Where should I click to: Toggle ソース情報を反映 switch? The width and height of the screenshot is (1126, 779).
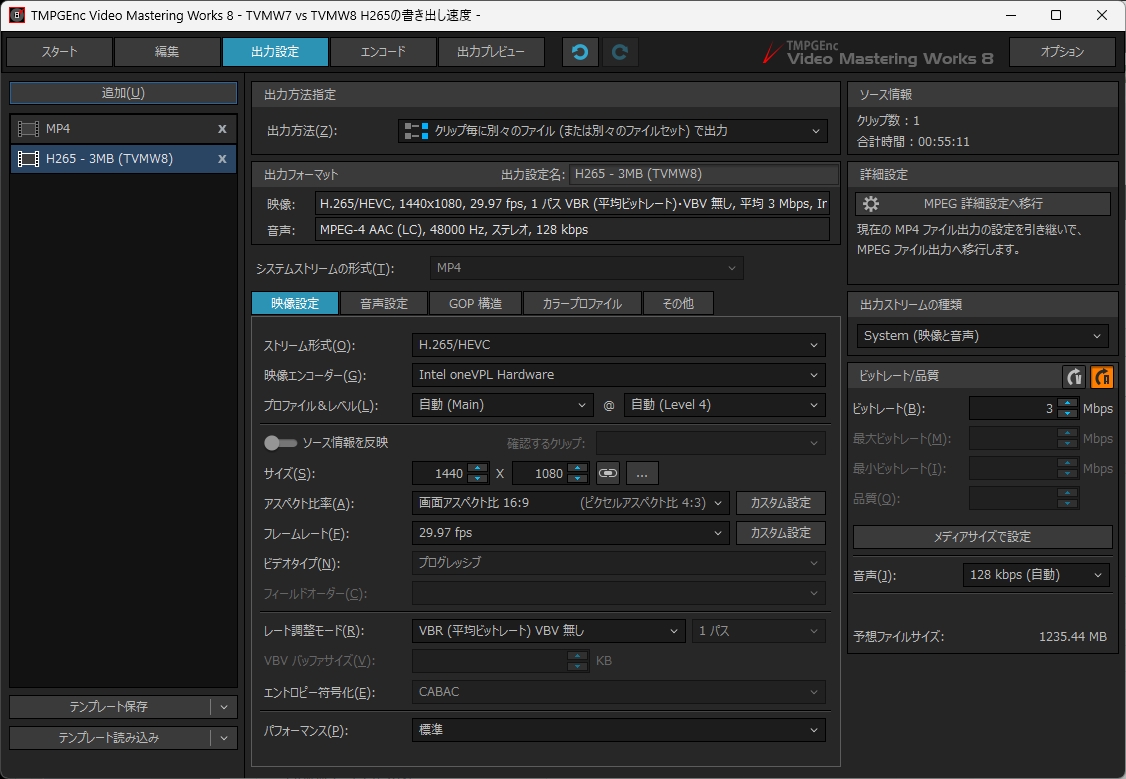point(280,443)
